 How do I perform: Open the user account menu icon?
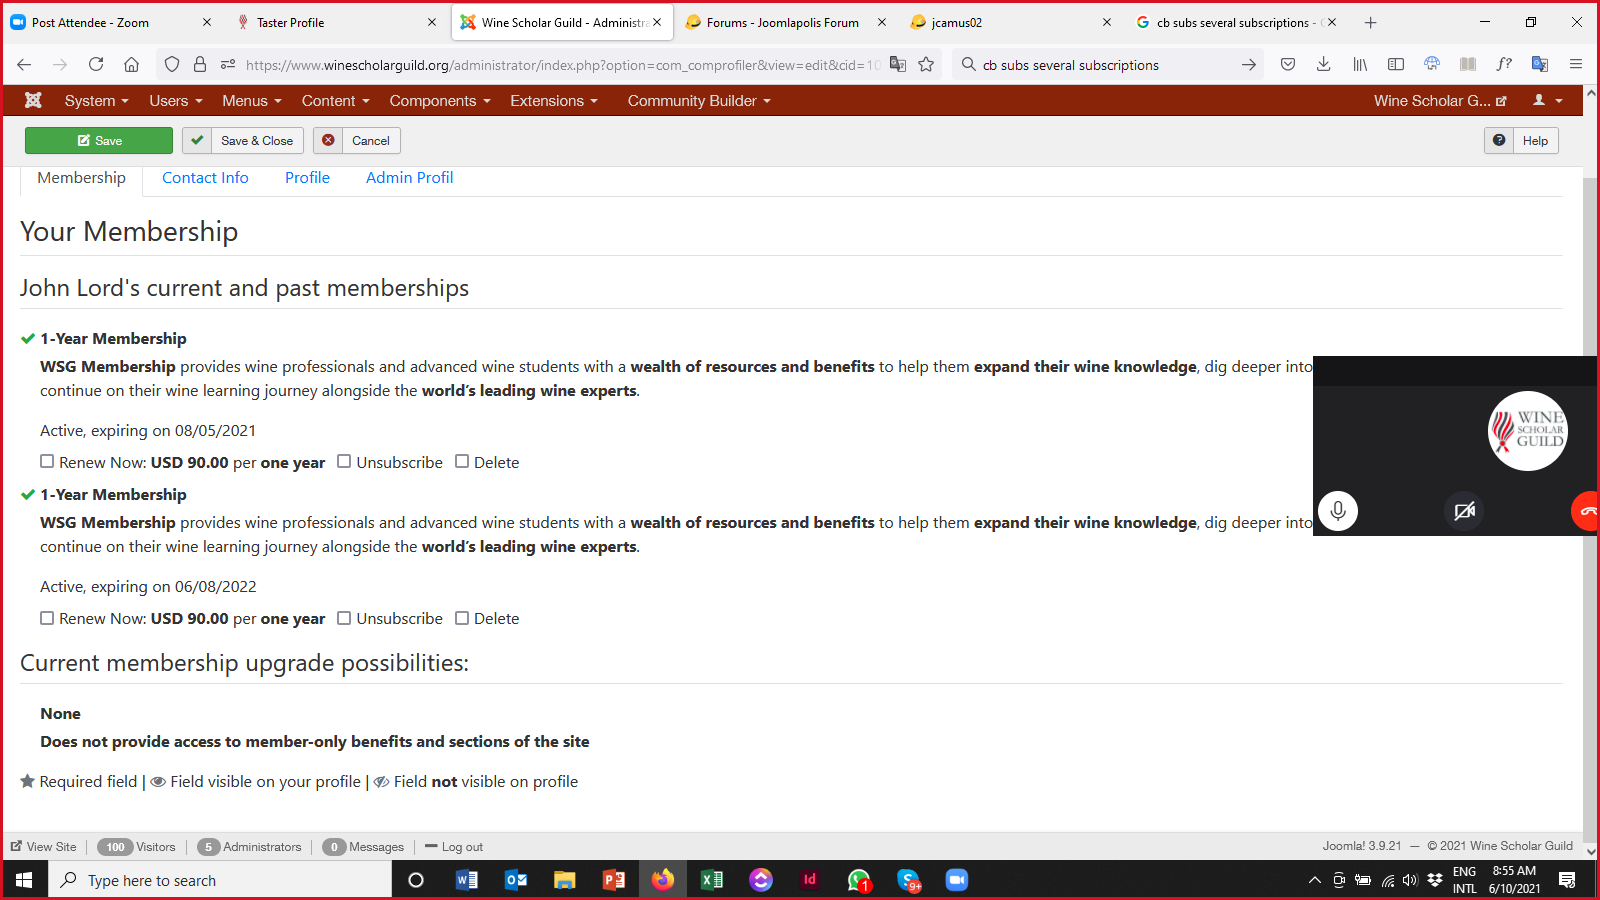coord(1547,100)
